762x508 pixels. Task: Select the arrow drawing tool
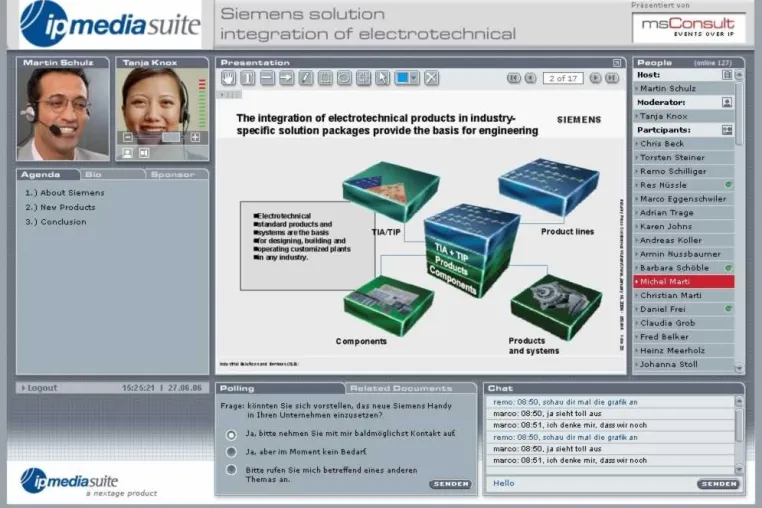click(x=287, y=78)
